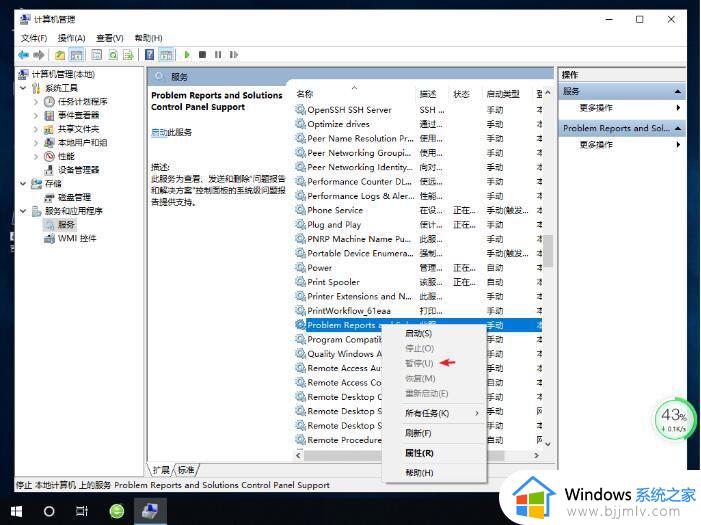701x525 pixels.
Task: Click the Up one level folder icon
Action: click(x=60, y=55)
